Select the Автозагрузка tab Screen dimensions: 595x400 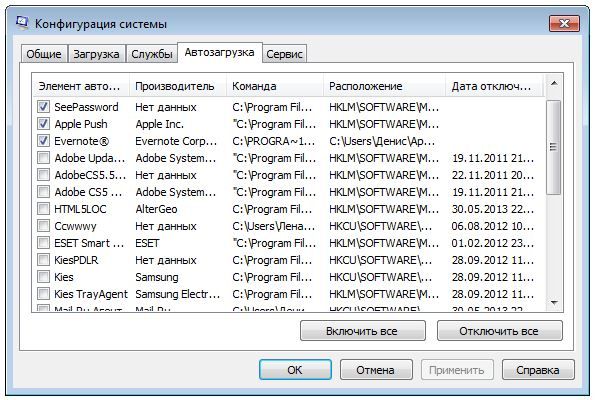219,52
